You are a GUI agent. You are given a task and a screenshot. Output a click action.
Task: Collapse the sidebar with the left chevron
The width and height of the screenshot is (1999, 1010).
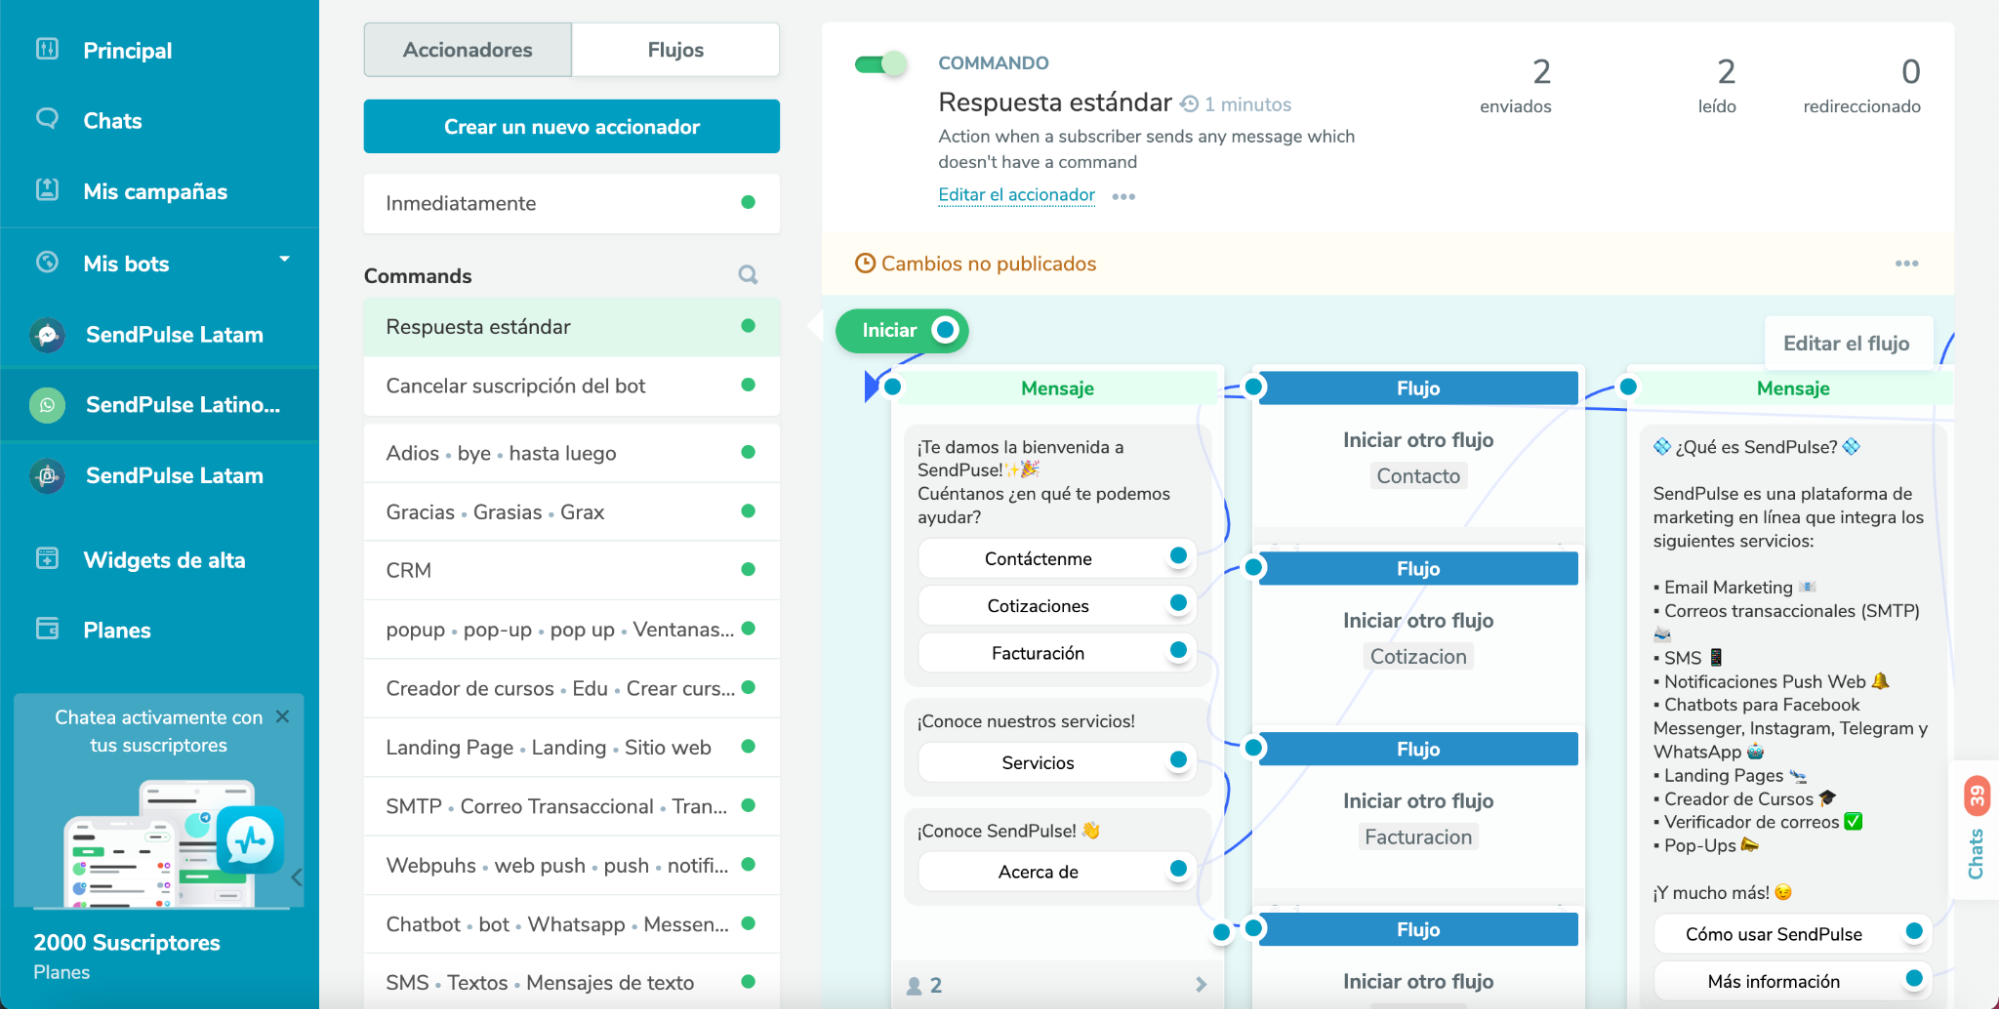click(x=297, y=878)
